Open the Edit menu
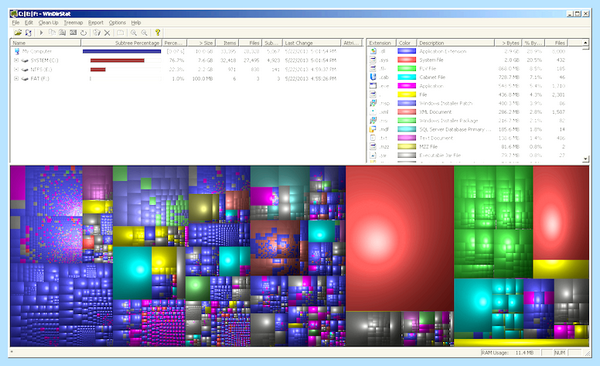The image size is (600, 366). point(29,23)
